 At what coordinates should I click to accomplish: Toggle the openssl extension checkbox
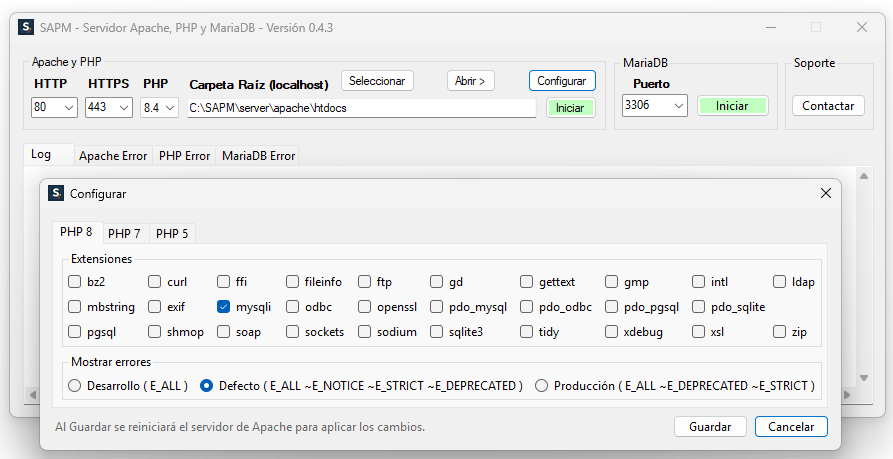[365, 307]
